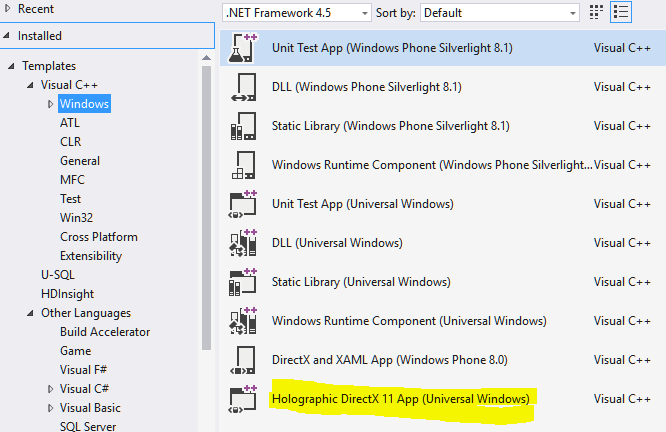Select the CLR template category

(71, 142)
